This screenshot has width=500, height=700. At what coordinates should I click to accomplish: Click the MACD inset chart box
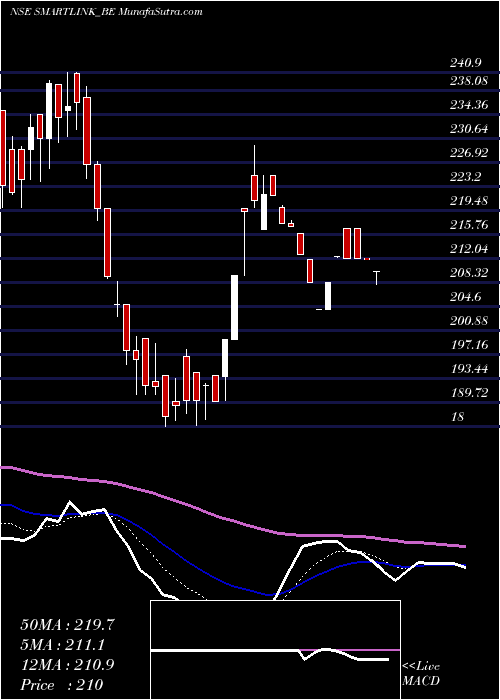(275, 650)
